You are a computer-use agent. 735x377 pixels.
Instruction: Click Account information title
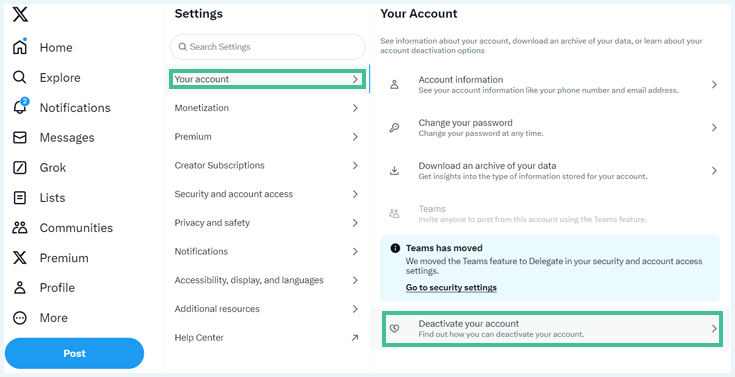461,80
